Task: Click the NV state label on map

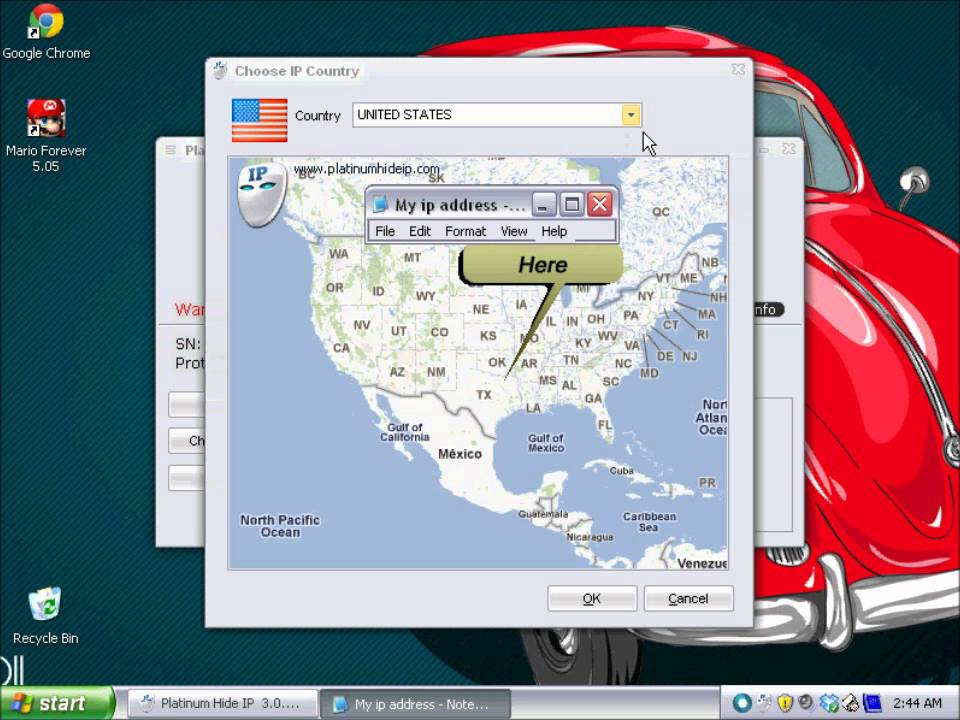Action: [362, 324]
